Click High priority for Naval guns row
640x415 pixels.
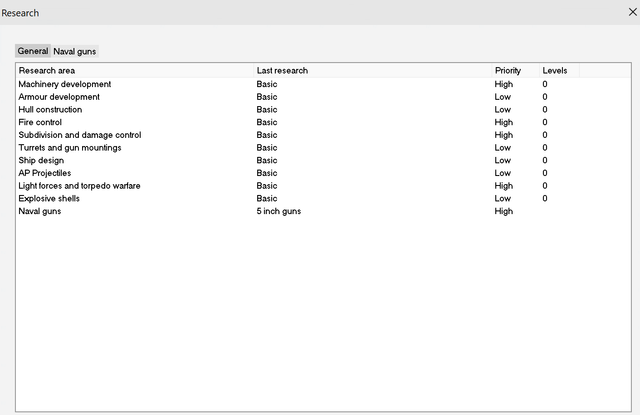pos(504,211)
